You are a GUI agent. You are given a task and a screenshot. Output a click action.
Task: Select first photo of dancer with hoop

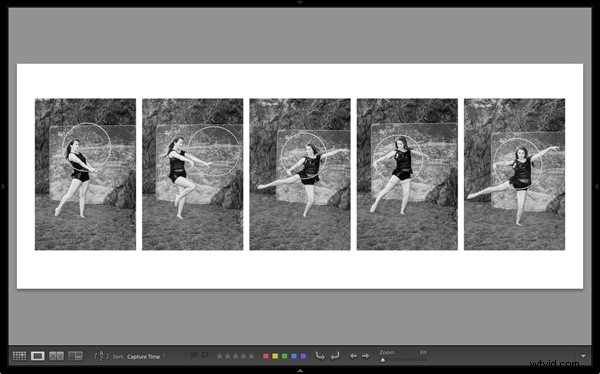coord(85,174)
